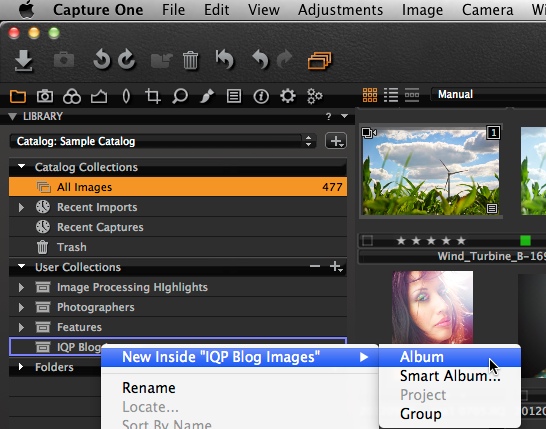
Task: Open the Local Adjustments brush tab
Action: pos(207,96)
